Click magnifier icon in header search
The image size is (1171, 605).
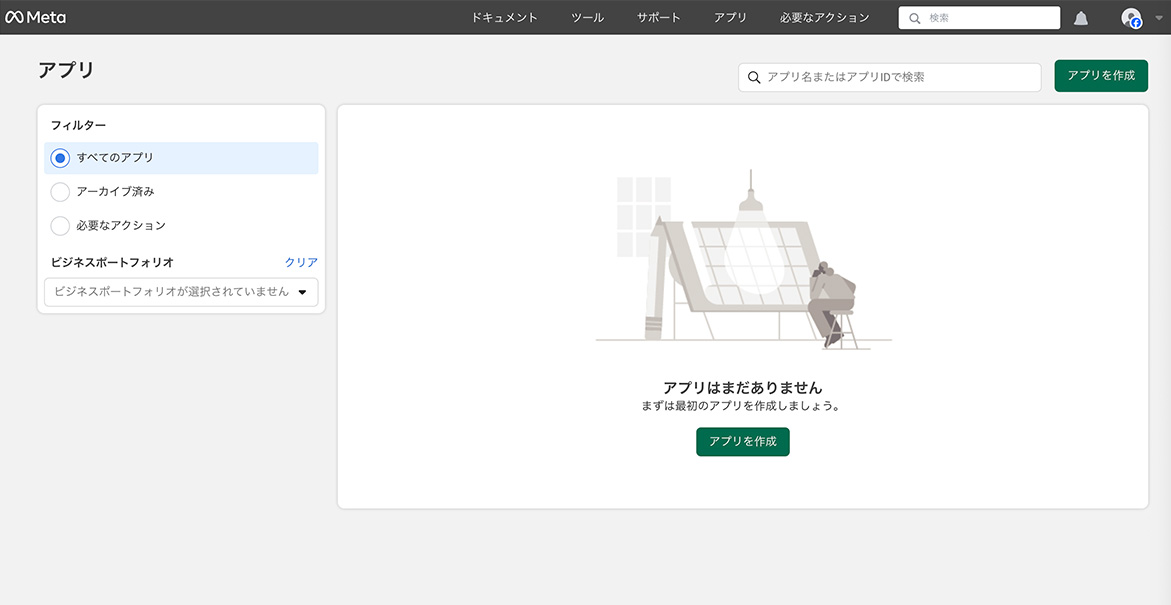point(914,18)
